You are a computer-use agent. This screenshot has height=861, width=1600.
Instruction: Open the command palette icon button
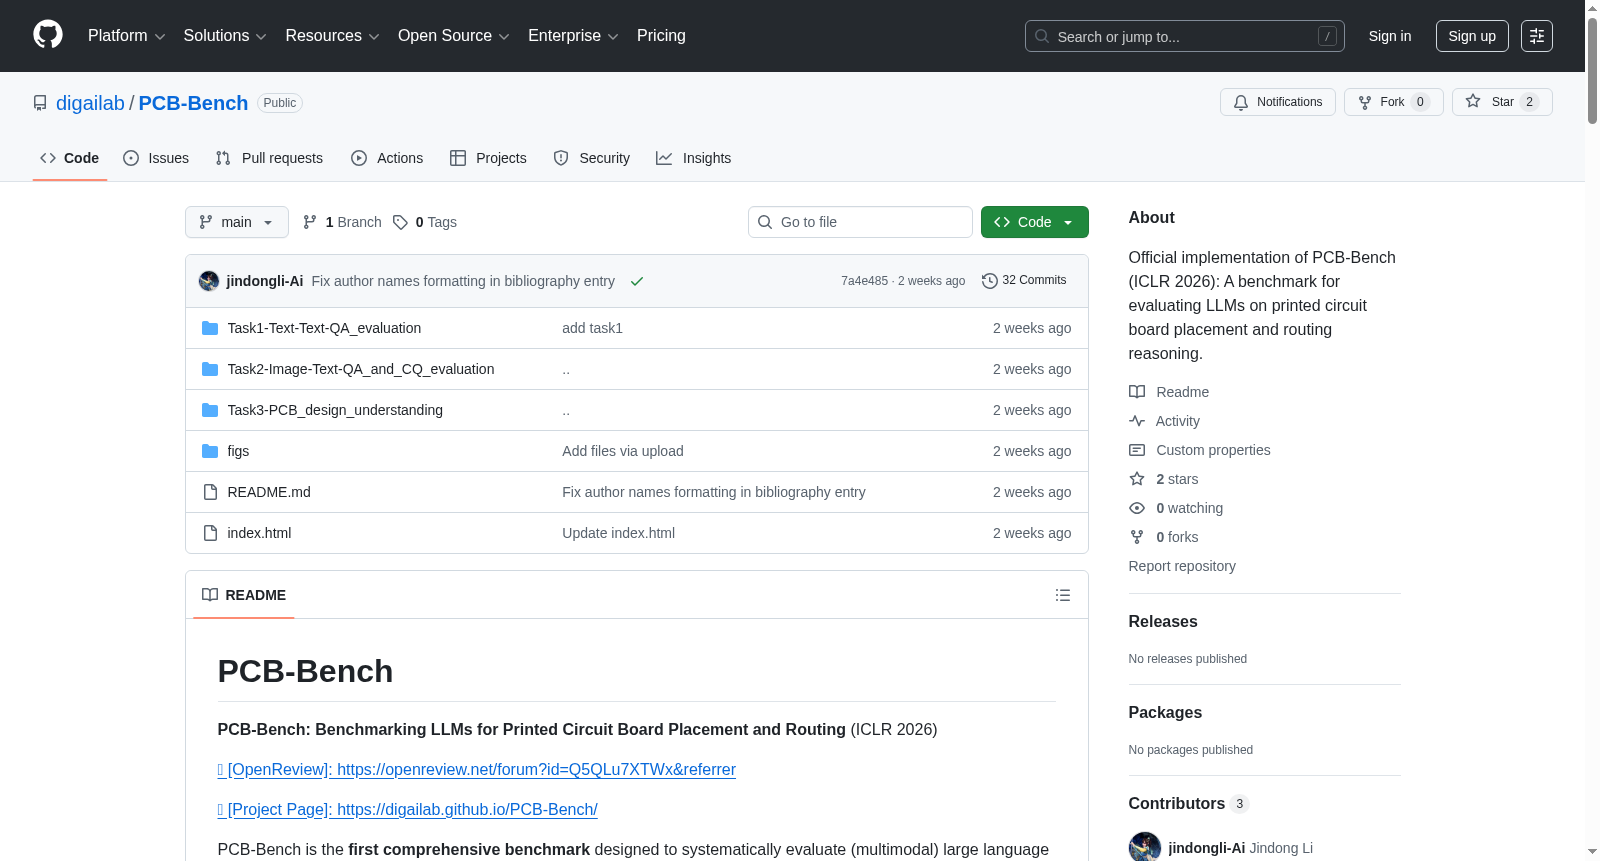(1537, 36)
